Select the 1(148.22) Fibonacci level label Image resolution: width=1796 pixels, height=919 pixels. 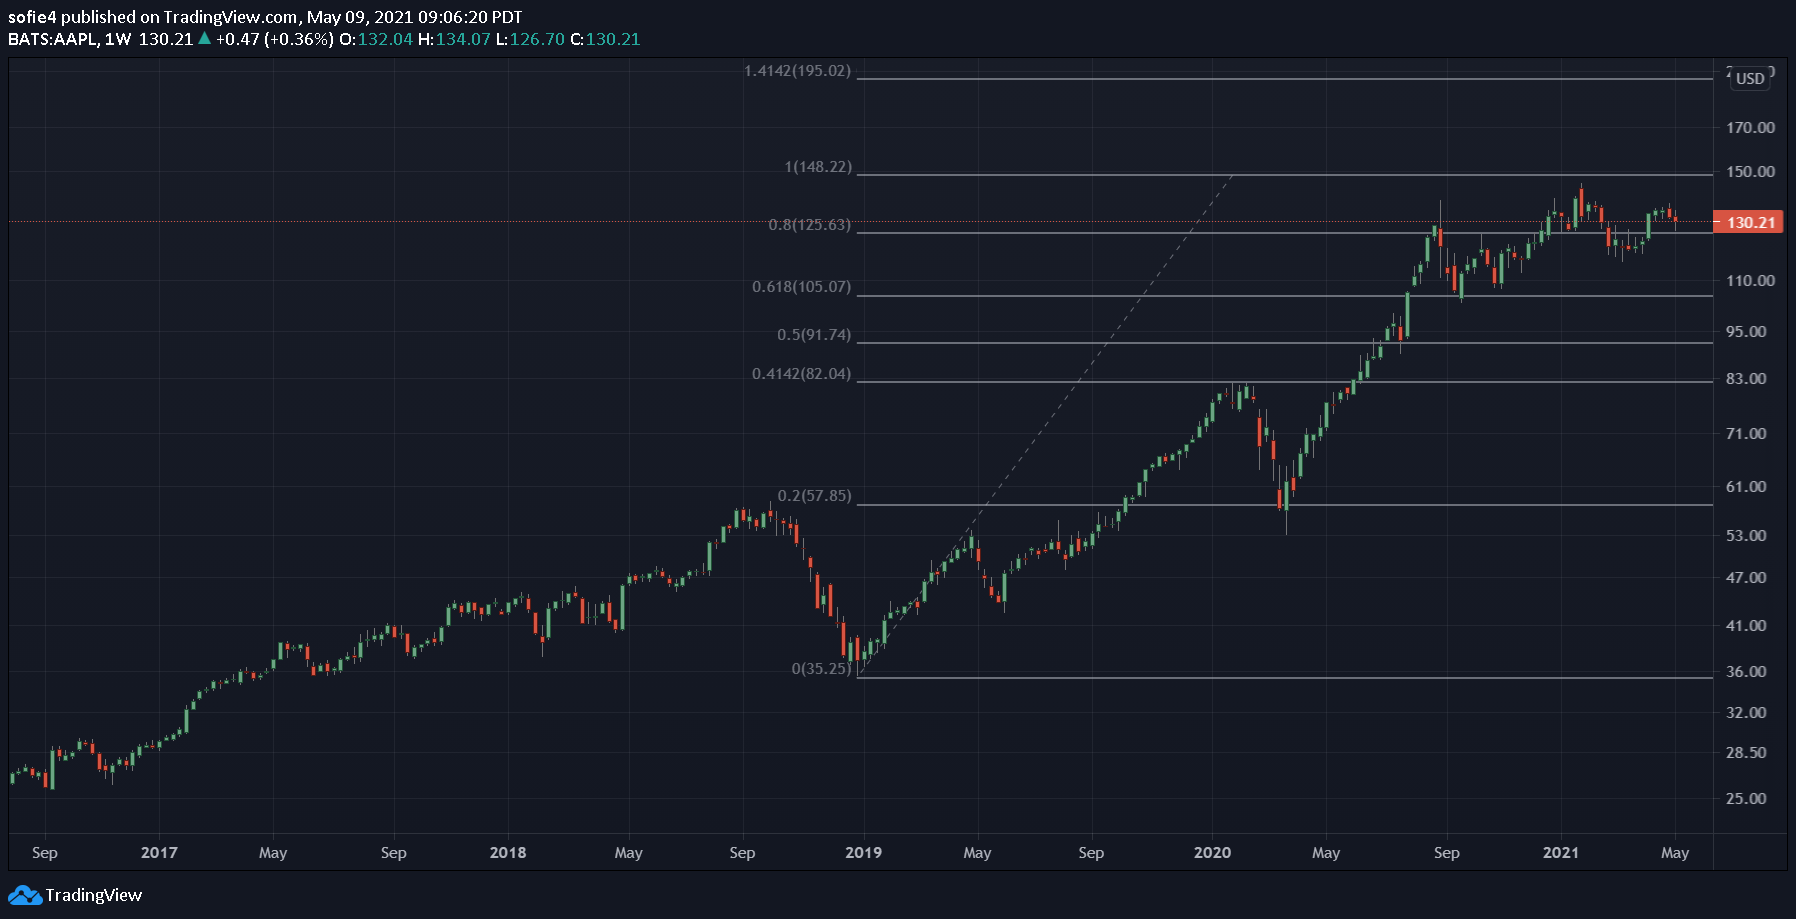pyautogui.click(x=818, y=167)
